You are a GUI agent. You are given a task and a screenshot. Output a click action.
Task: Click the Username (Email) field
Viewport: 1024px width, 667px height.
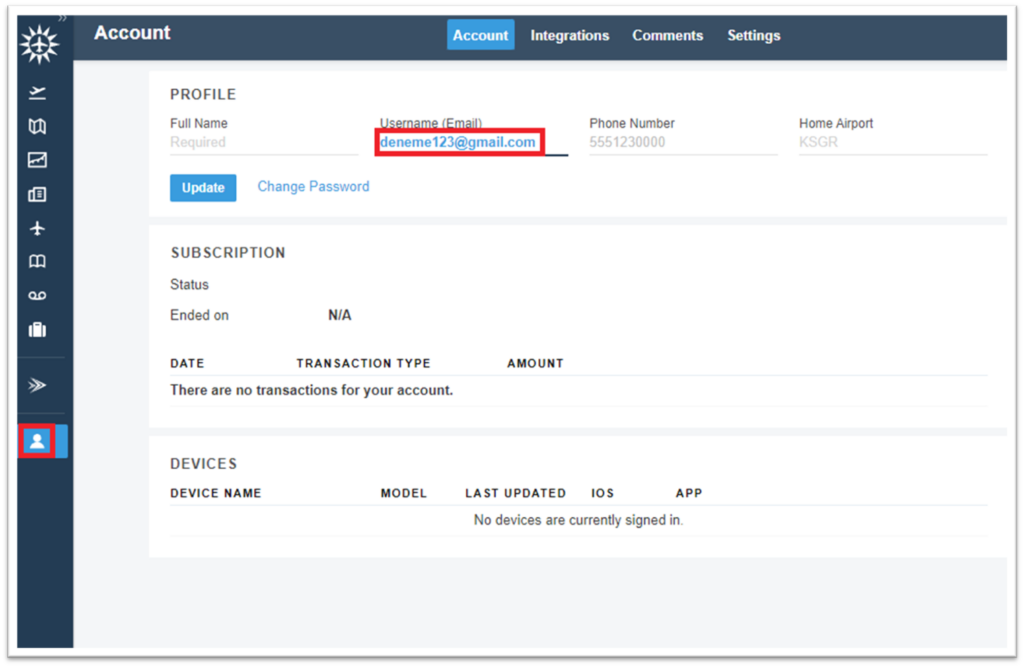click(473, 142)
